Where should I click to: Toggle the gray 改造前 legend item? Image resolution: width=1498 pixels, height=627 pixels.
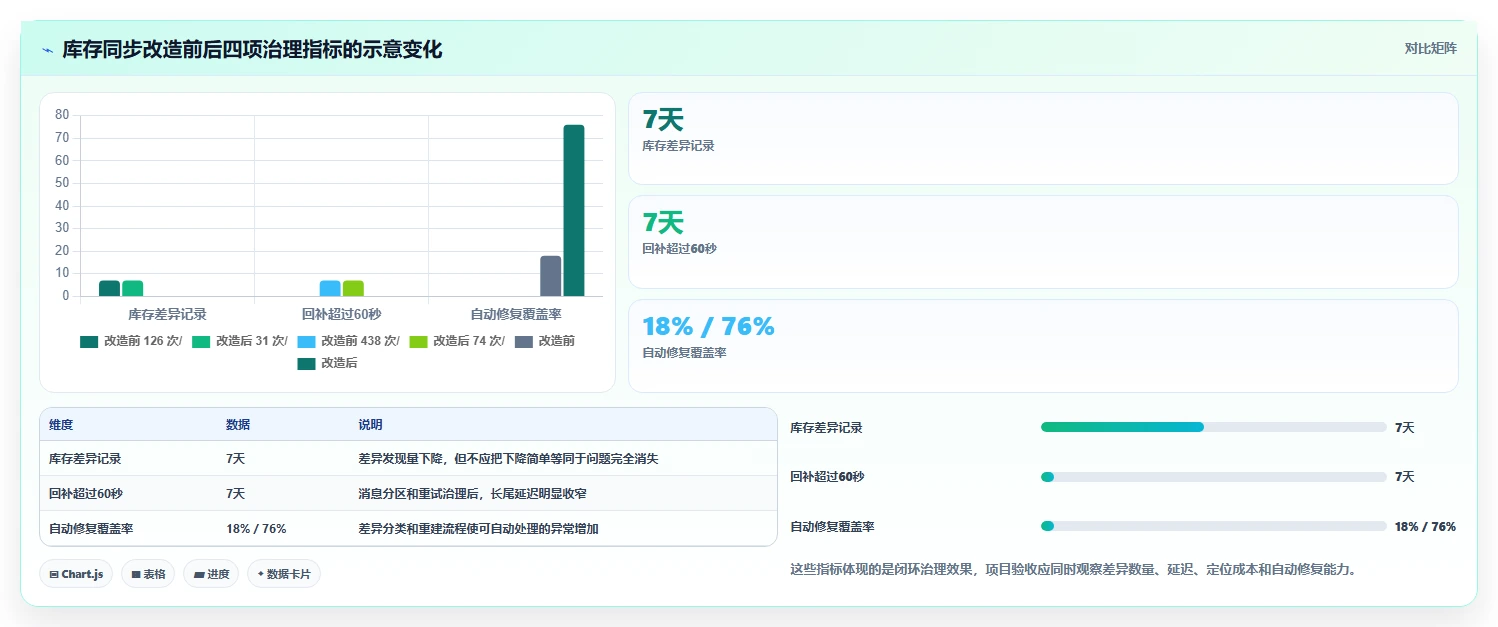pyautogui.click(x=545, y=341)
